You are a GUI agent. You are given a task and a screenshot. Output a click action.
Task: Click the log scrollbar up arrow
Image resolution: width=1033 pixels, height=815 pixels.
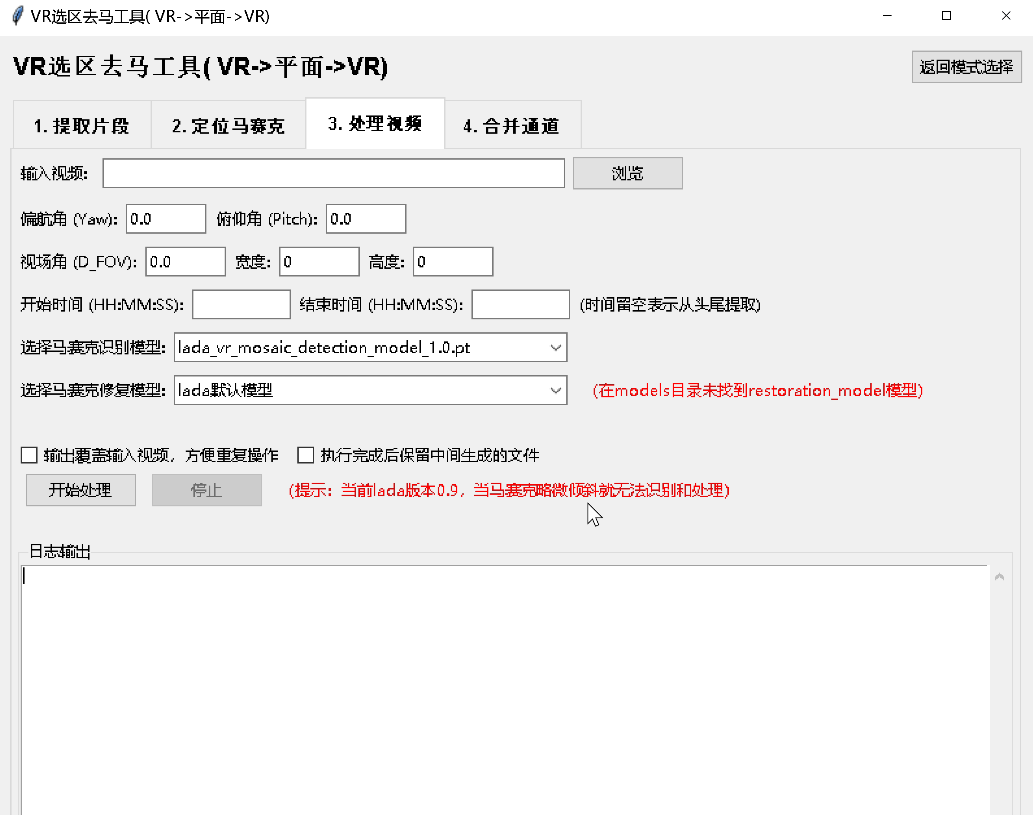coord(999,576)
